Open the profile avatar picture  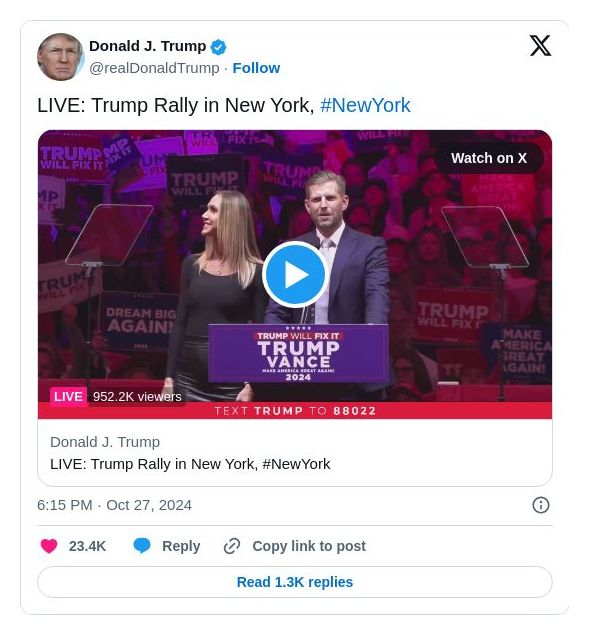coord(60,57)
